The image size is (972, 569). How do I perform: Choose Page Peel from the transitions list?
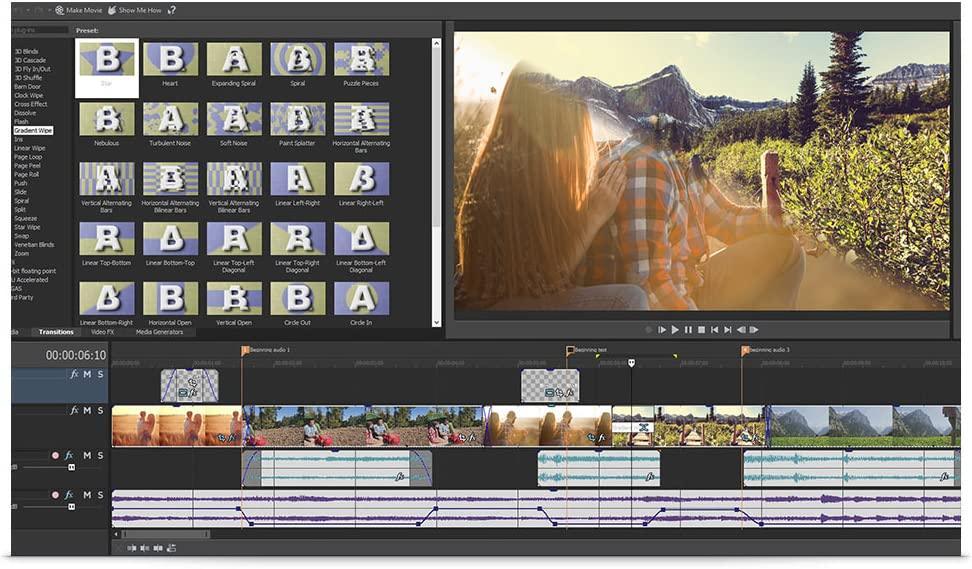pyautogui.click(x=27, y=166)
